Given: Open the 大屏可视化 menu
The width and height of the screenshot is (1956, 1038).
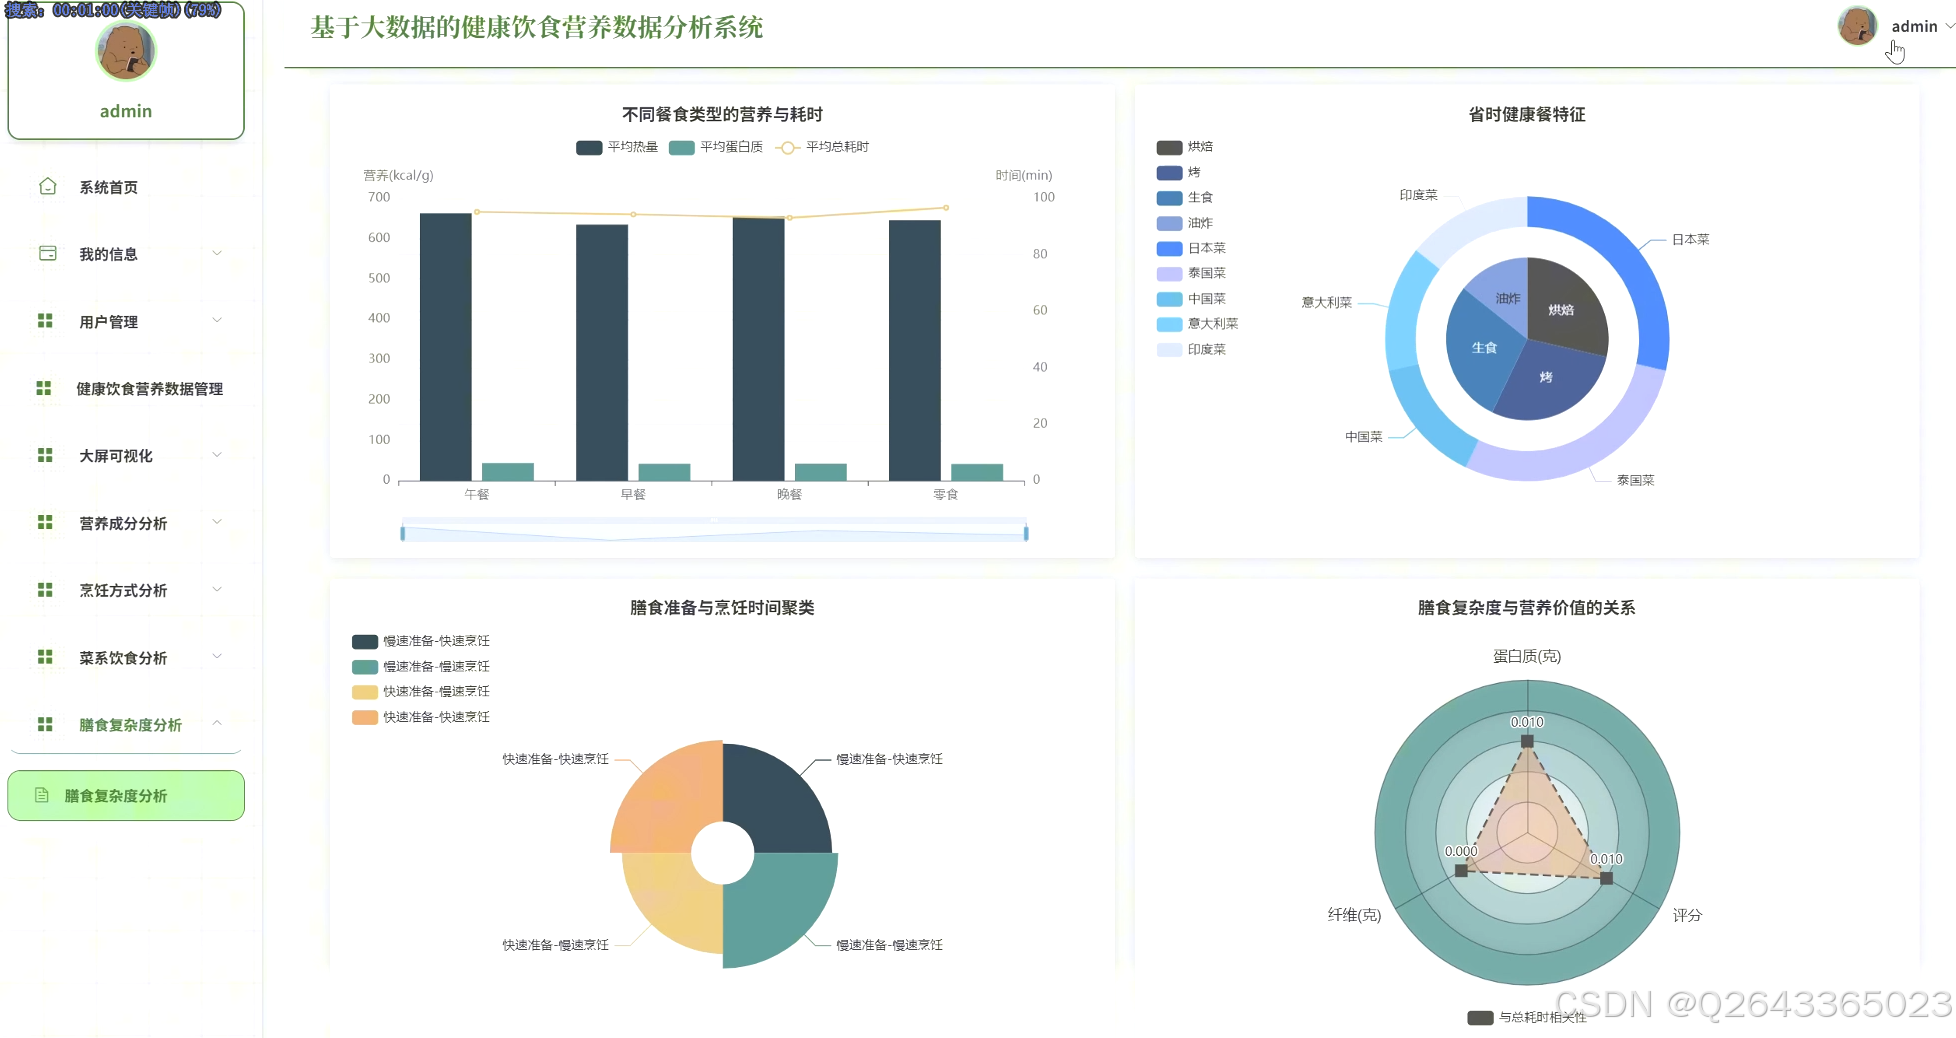Looking at the screenshot, I should tap(126, 455).
